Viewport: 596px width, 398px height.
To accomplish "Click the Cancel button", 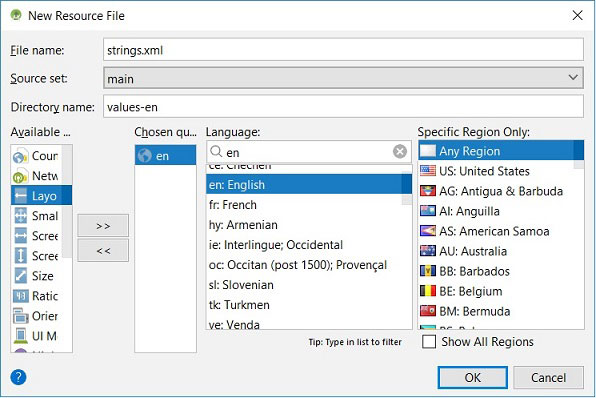I will tap(548, 377).
